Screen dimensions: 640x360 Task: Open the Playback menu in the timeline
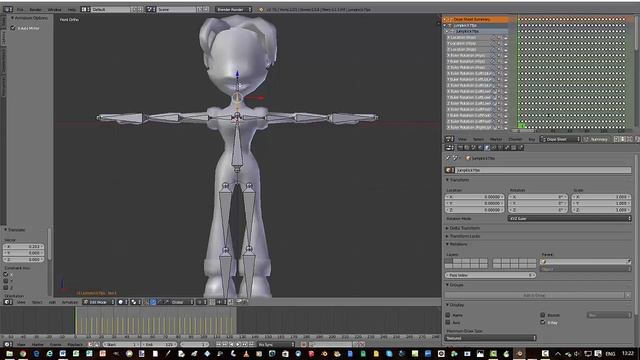pyautogui.click(x=75, y=344)
